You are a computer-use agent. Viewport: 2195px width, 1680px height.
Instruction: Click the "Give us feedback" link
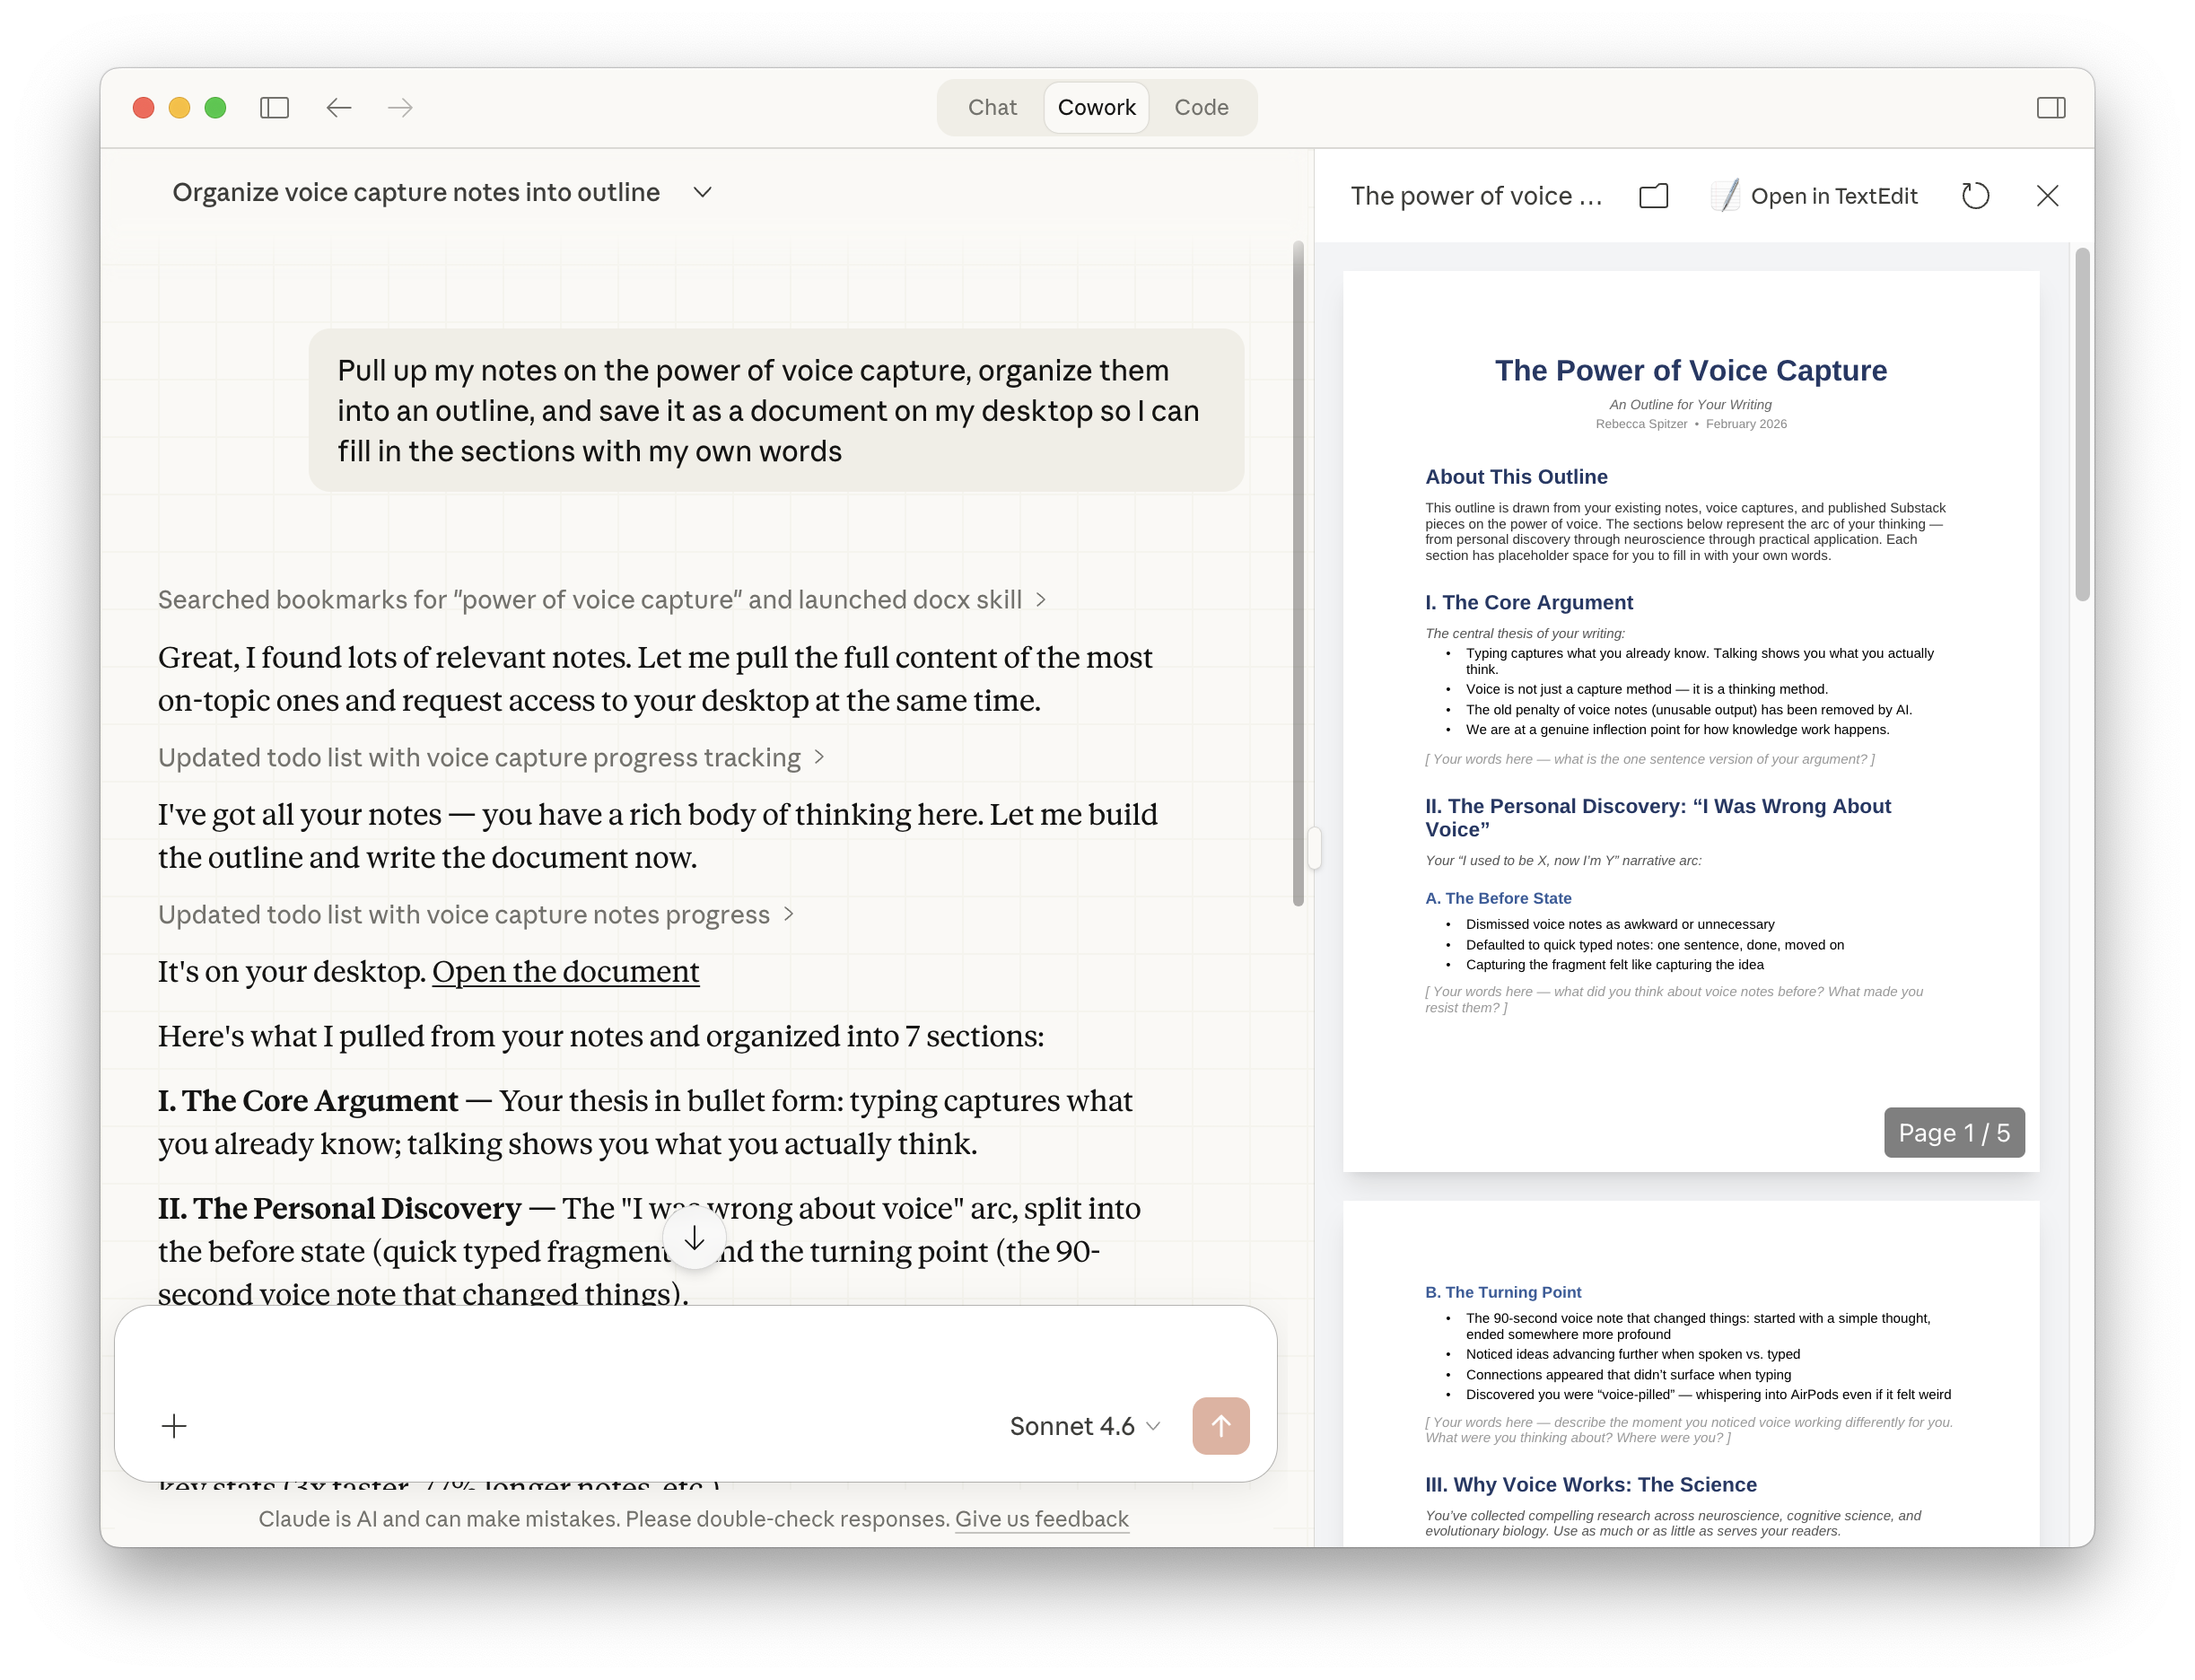click(x=1042, y=1518)
